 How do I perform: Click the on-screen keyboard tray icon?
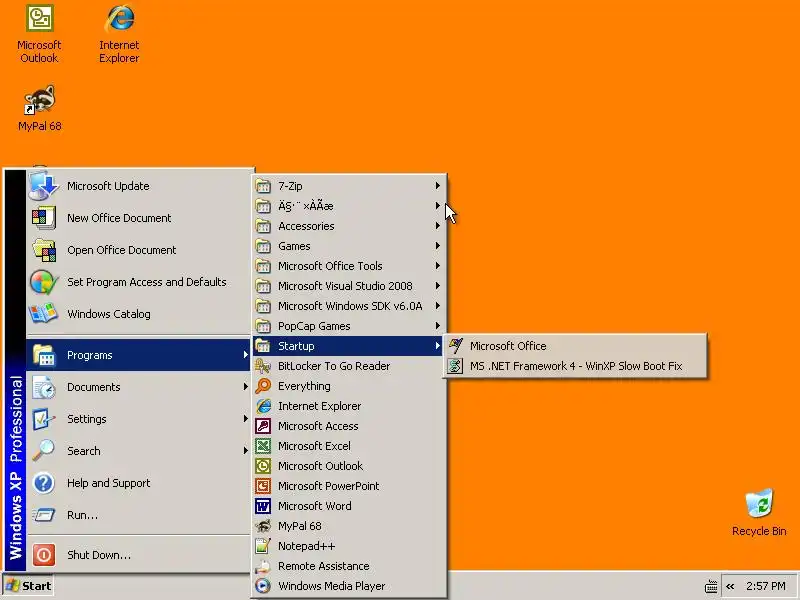tap(711, 587)
